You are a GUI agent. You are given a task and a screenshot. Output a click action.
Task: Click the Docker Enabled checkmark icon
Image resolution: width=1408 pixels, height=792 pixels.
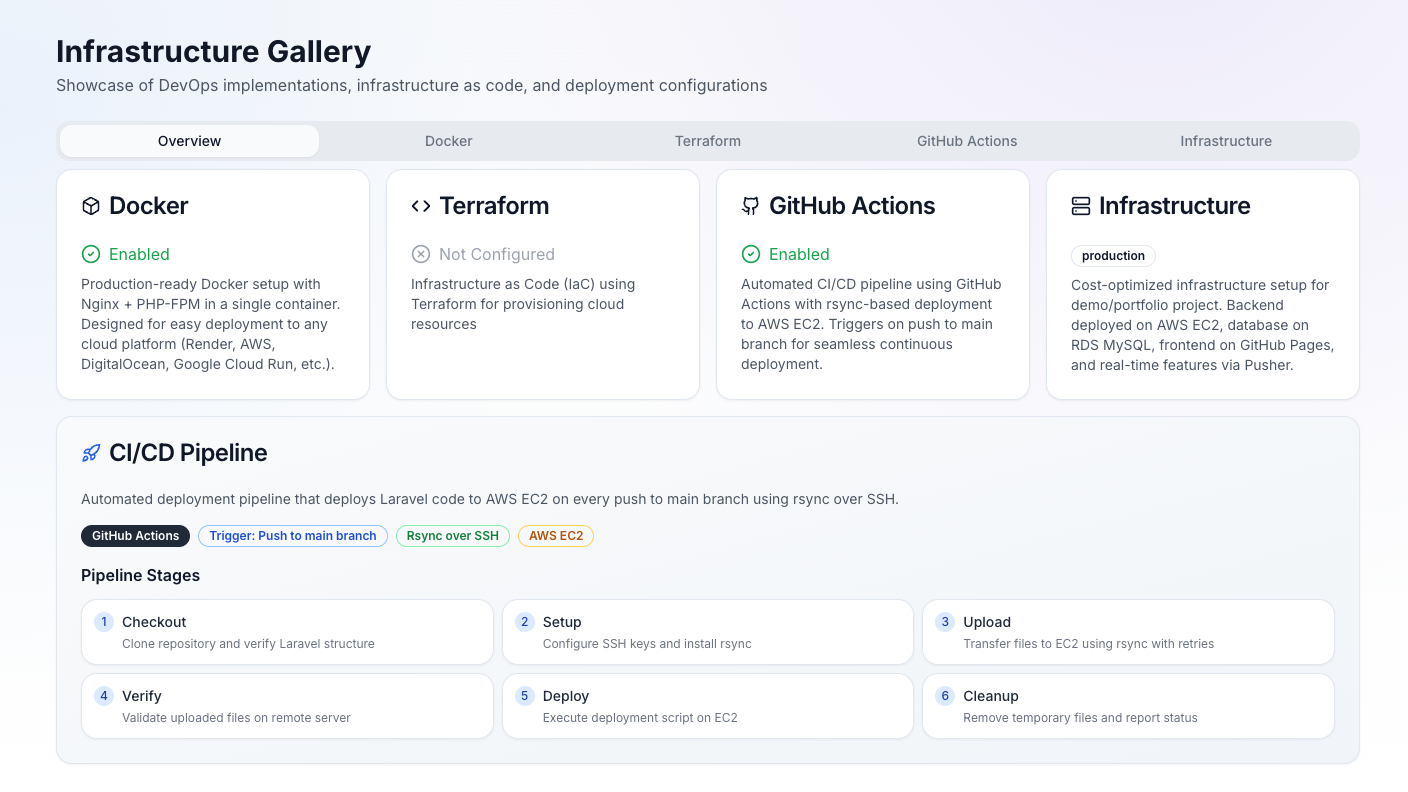click(91, 254)
